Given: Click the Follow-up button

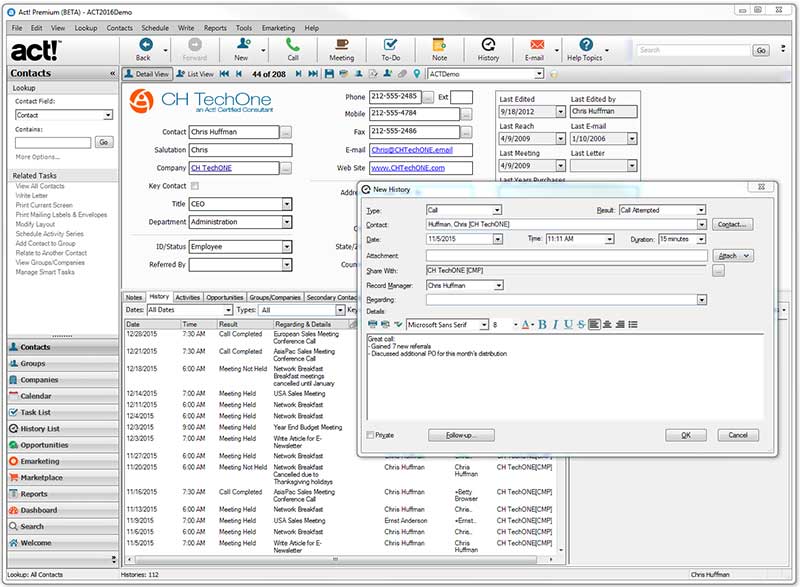Looking at the screenshot, I should [461, 435].
